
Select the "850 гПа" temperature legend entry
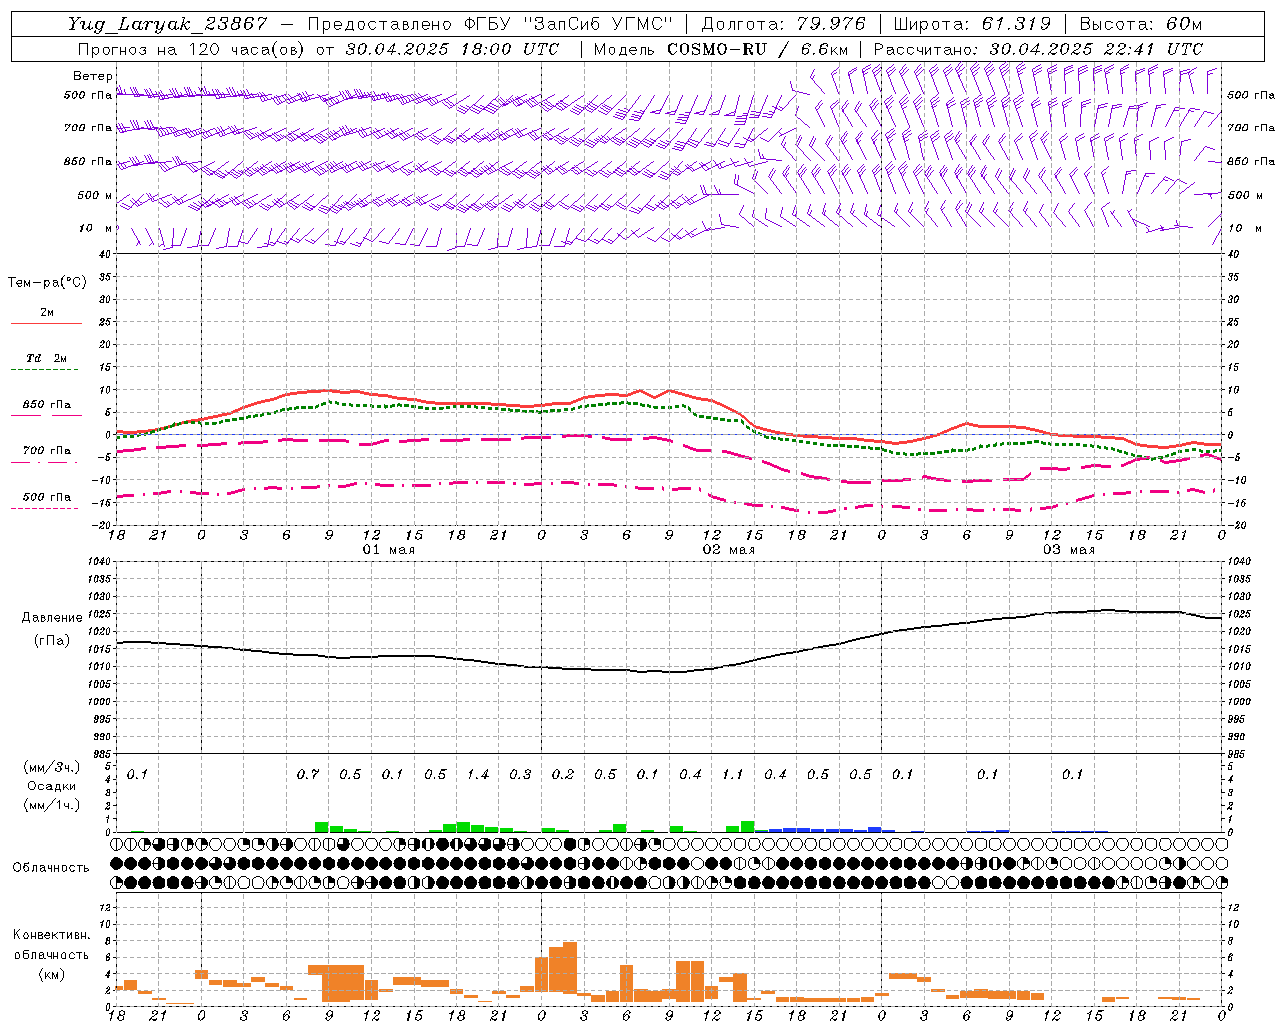(x=47, y=405)
